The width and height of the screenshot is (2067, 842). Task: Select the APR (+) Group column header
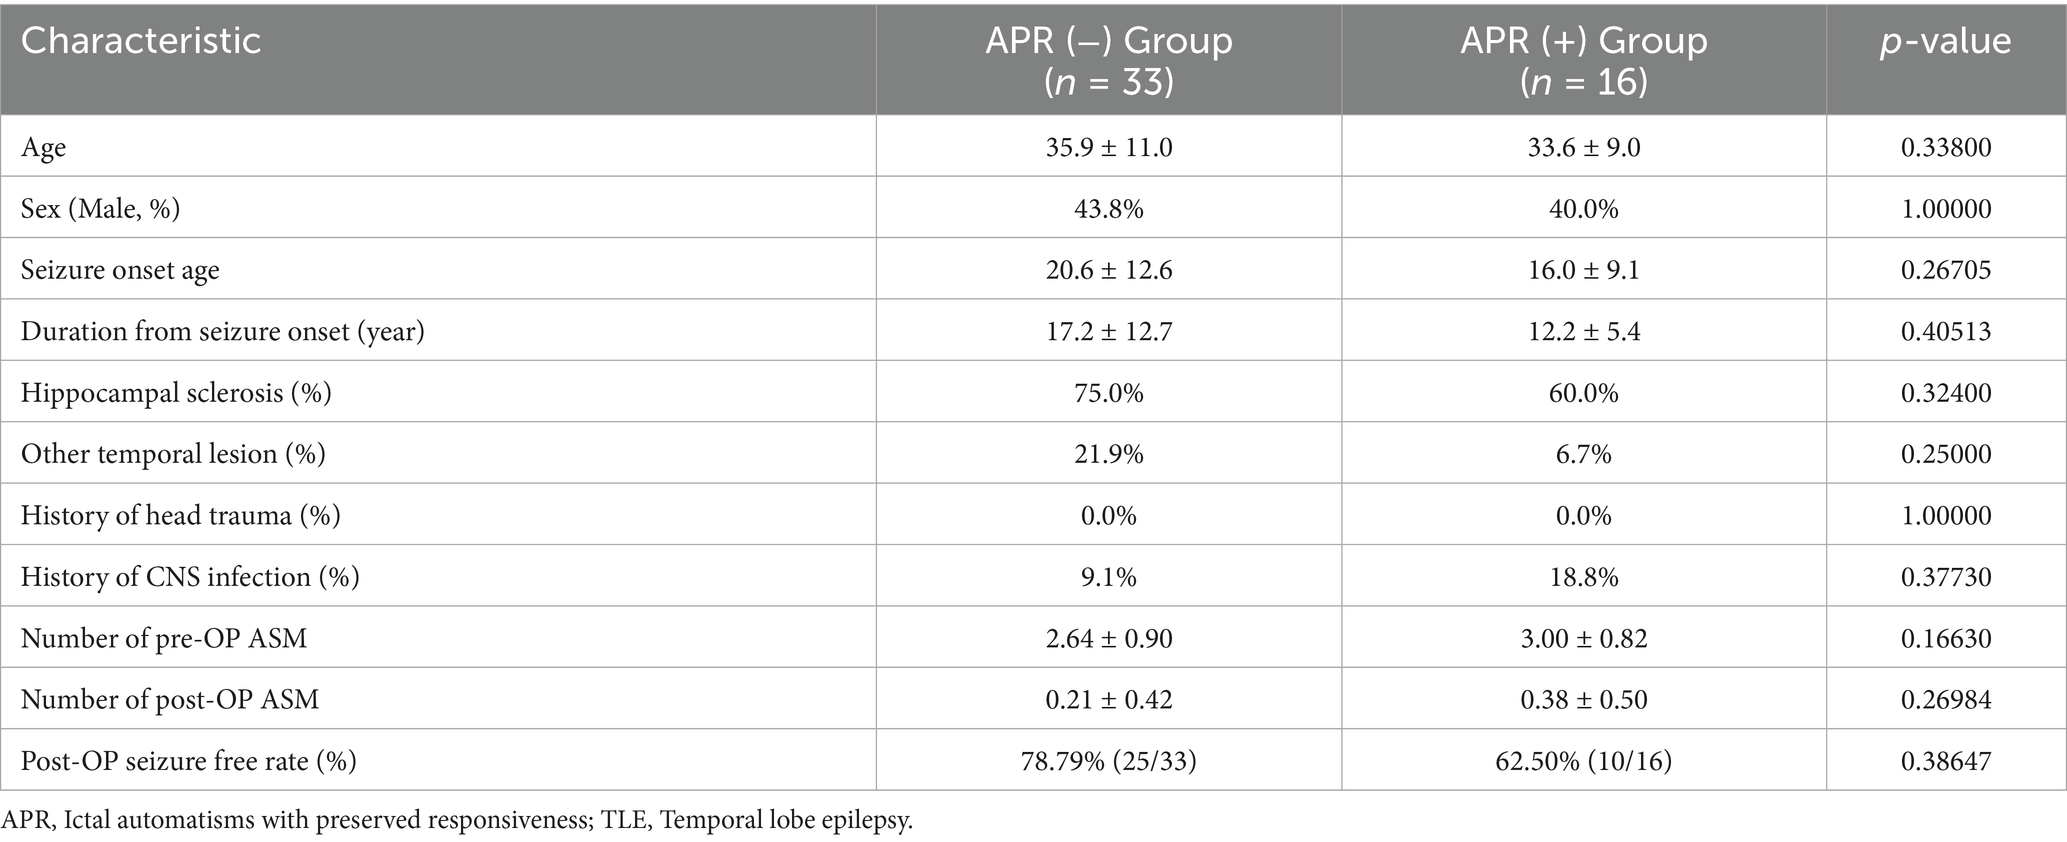pyautogui.click(x=1583, y=60)
